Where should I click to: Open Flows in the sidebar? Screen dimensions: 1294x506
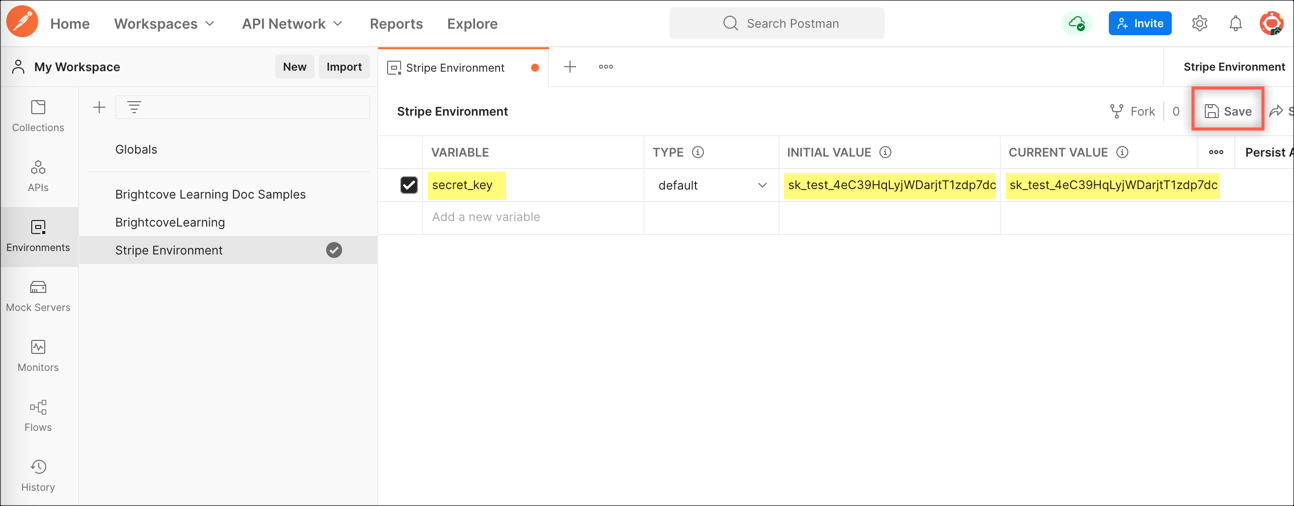(x=38, y=416)
